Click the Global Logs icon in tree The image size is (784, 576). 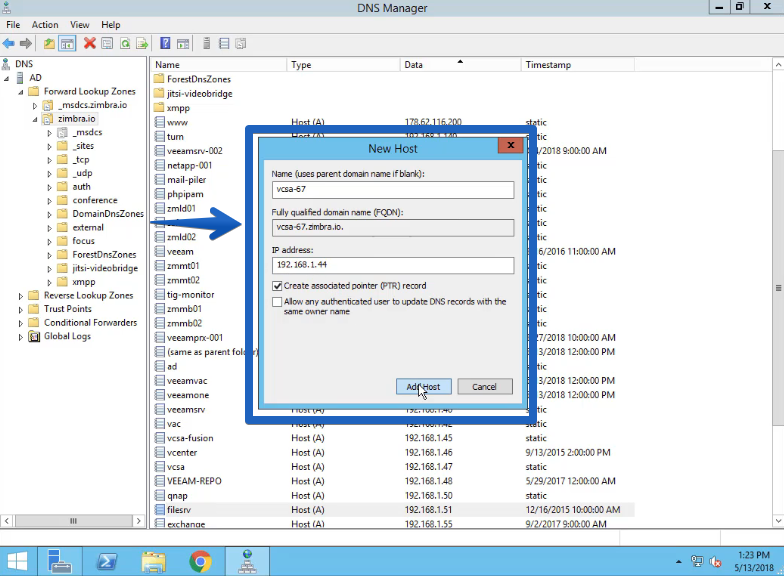[34, 336]
